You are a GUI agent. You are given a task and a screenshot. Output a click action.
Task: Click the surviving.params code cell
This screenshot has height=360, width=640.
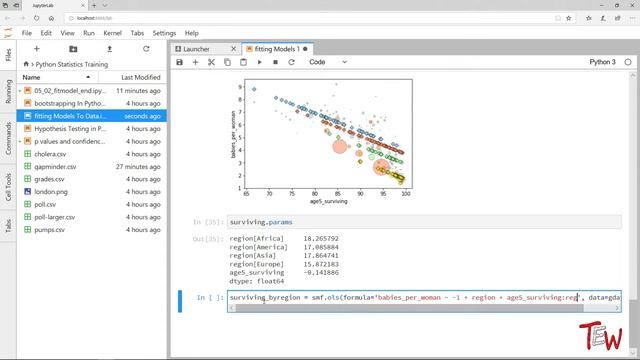424,222
